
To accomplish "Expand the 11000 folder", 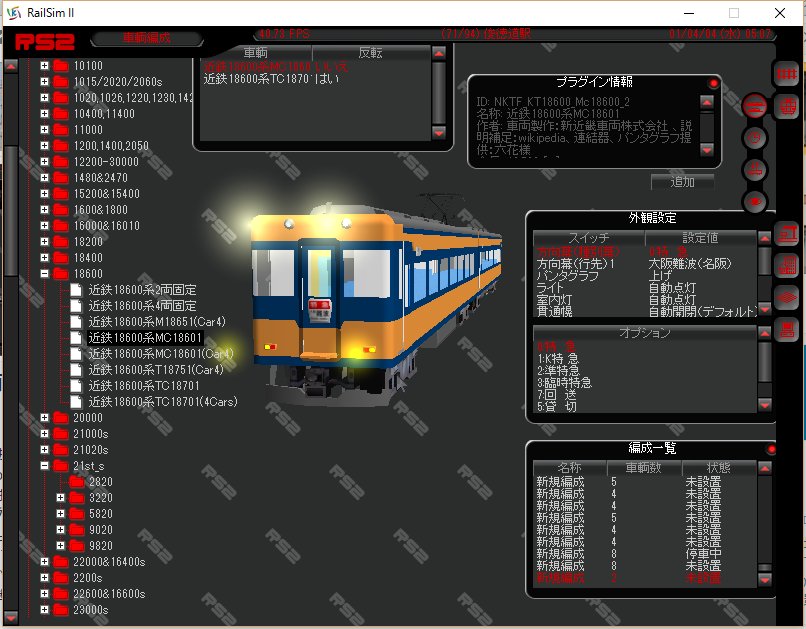I will 44,130.
